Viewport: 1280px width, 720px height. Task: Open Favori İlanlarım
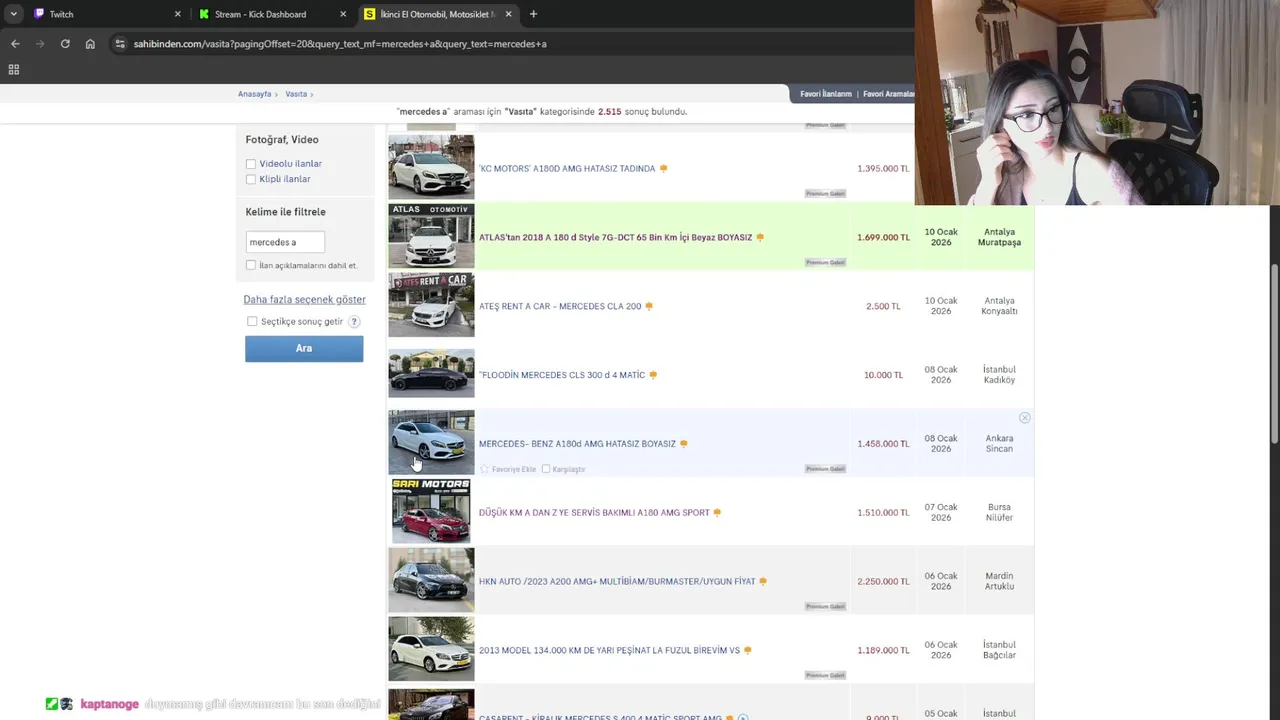[826, 94]
